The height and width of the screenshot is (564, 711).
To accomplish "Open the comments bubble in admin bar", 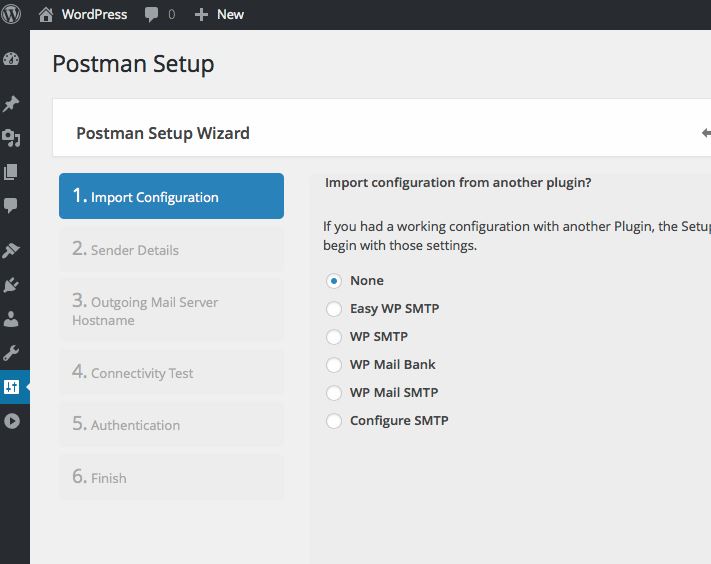I will point(151,15).
